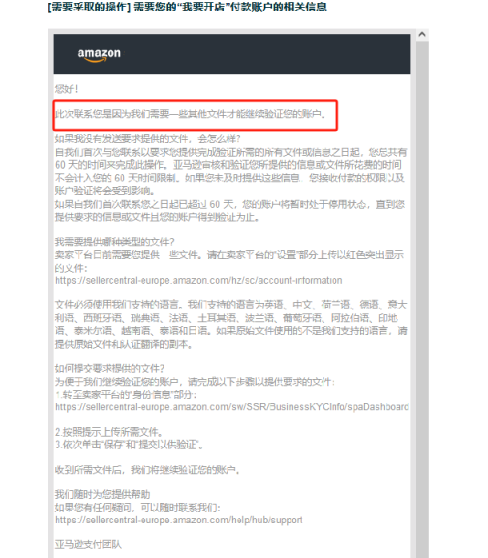Screen dimensions: 488x558
Task: Click the scrollbar up arrow
Action: tap(422, 35)
